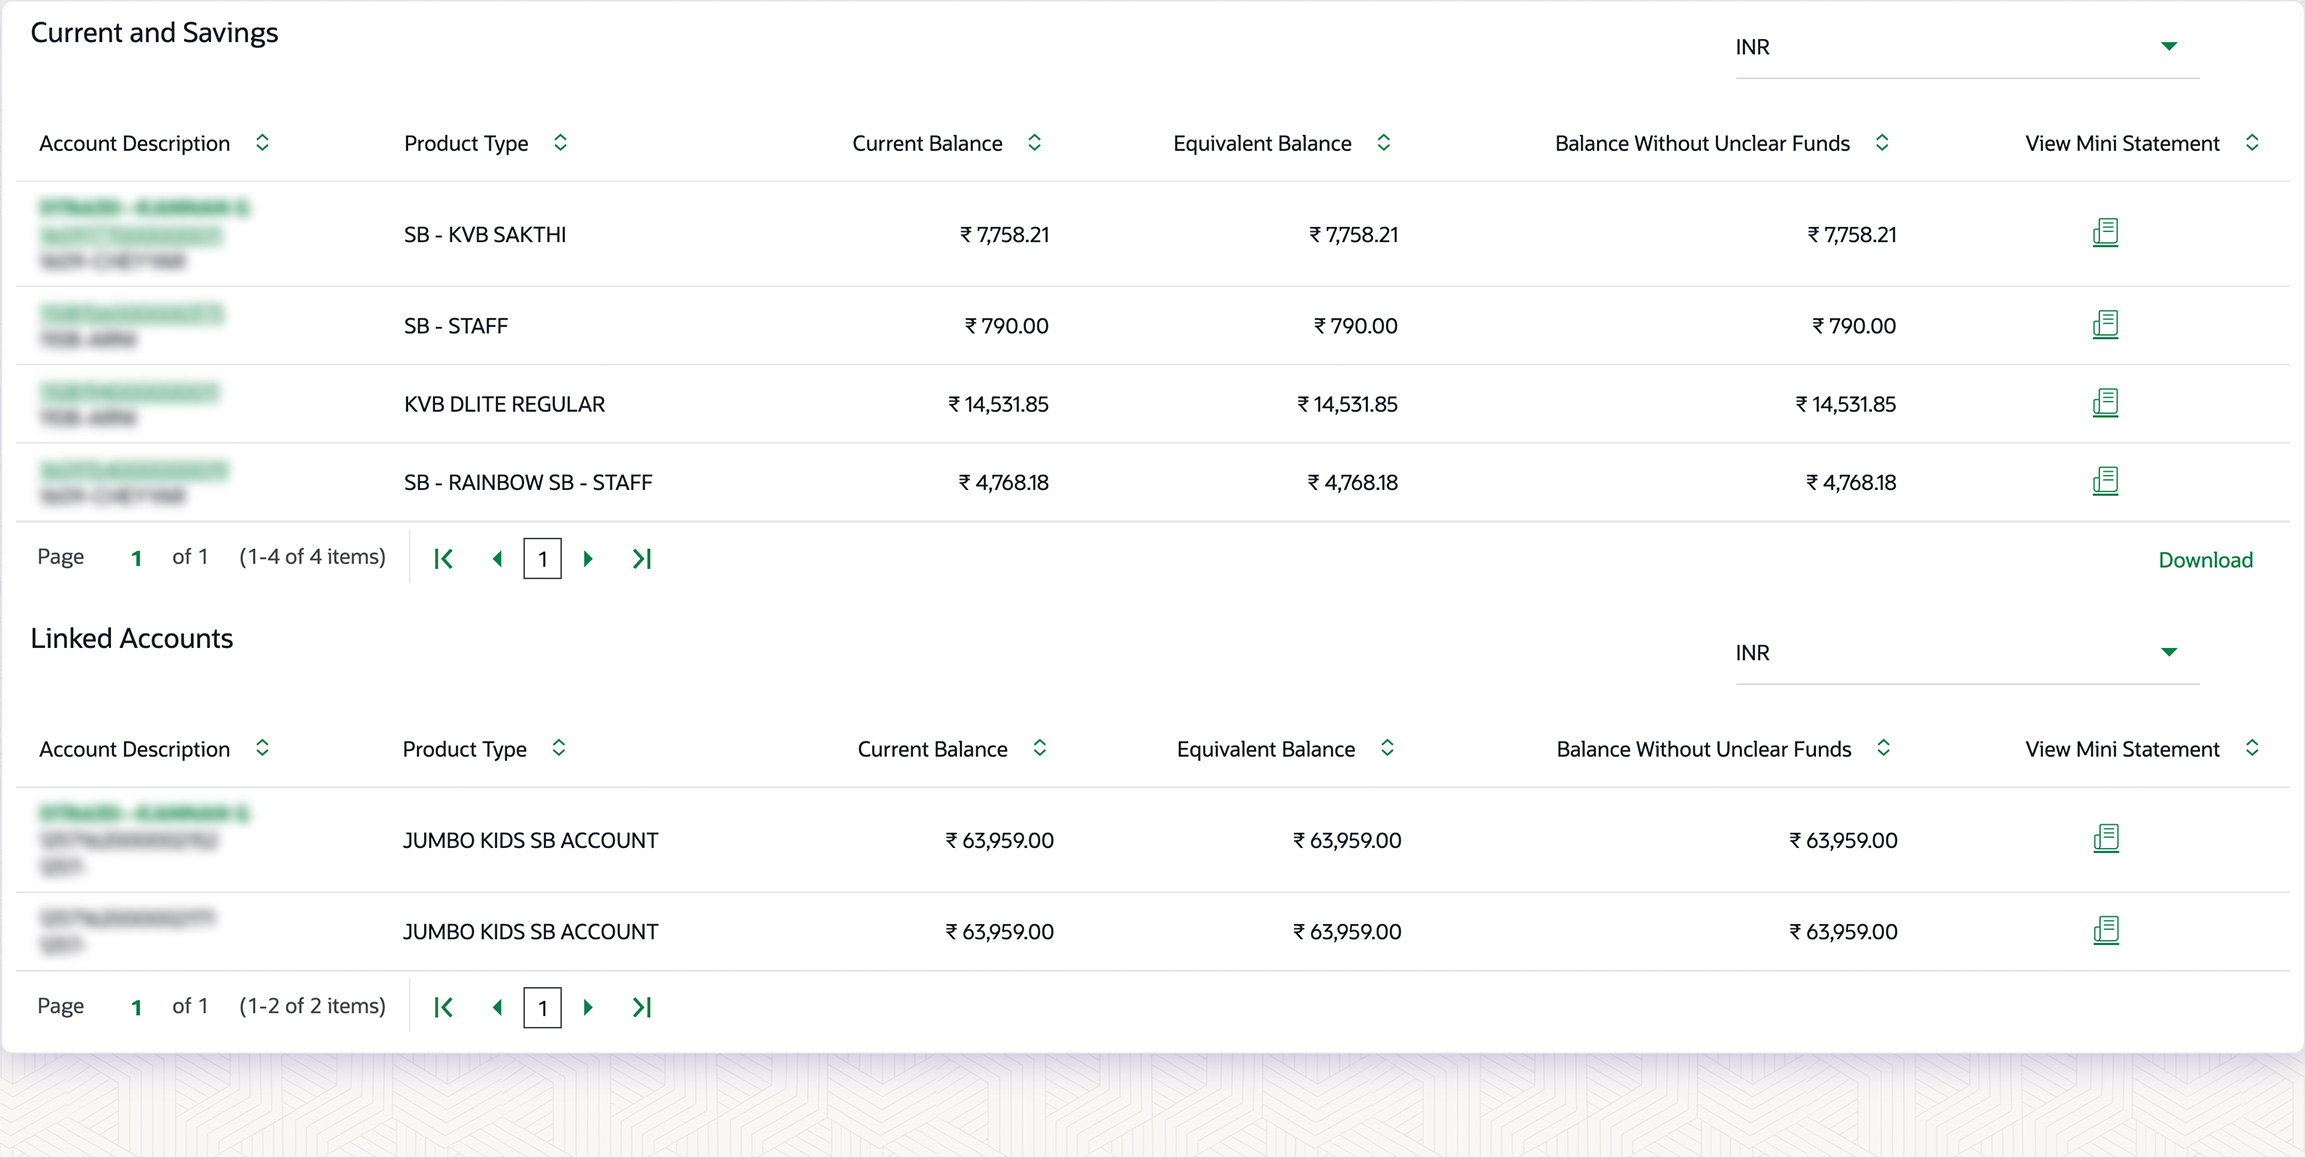2305x1157 pixels.
Task: View mini statement for SB - STAFF account
Action: [2105, 325]
